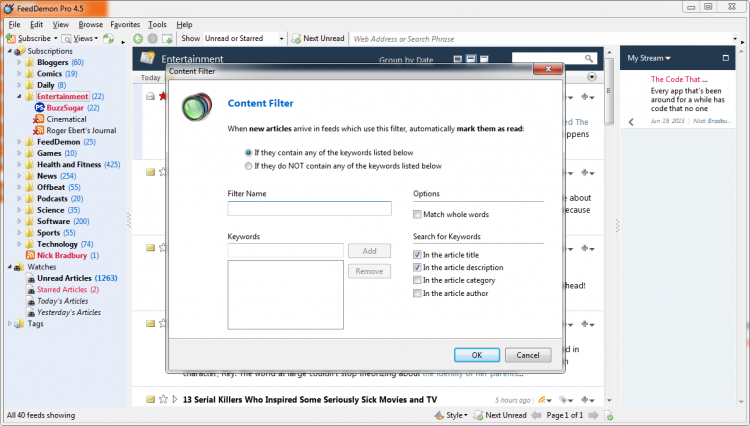This screenshot has height=426, width=750.
Task: Click Cancel in Content Filter dialog
Action: (528, 355)
